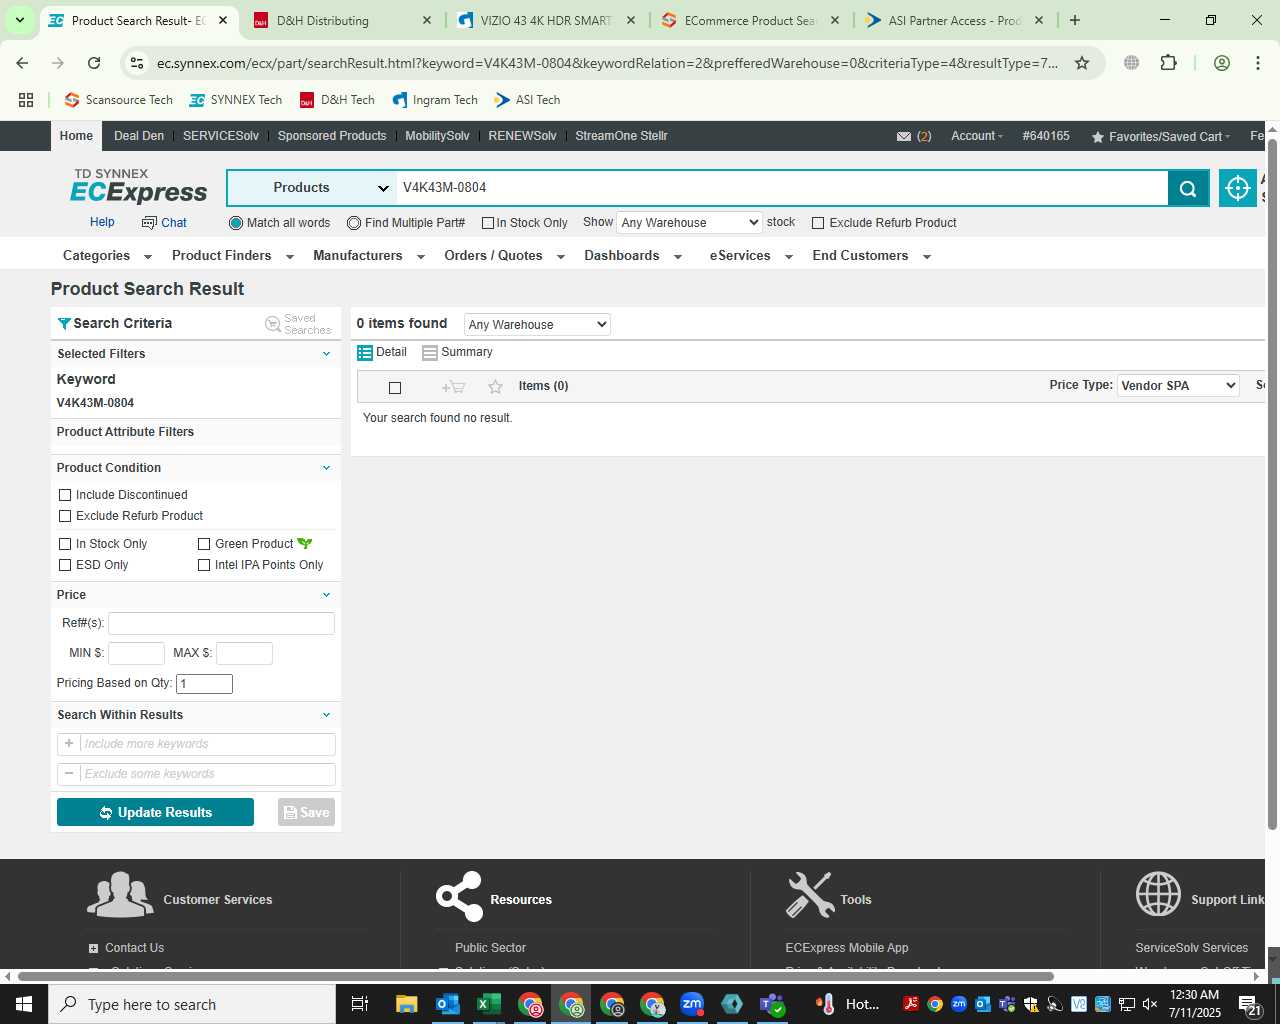Click the MIN $ price field
The image size is (1280, 1024).
[136, 653]
